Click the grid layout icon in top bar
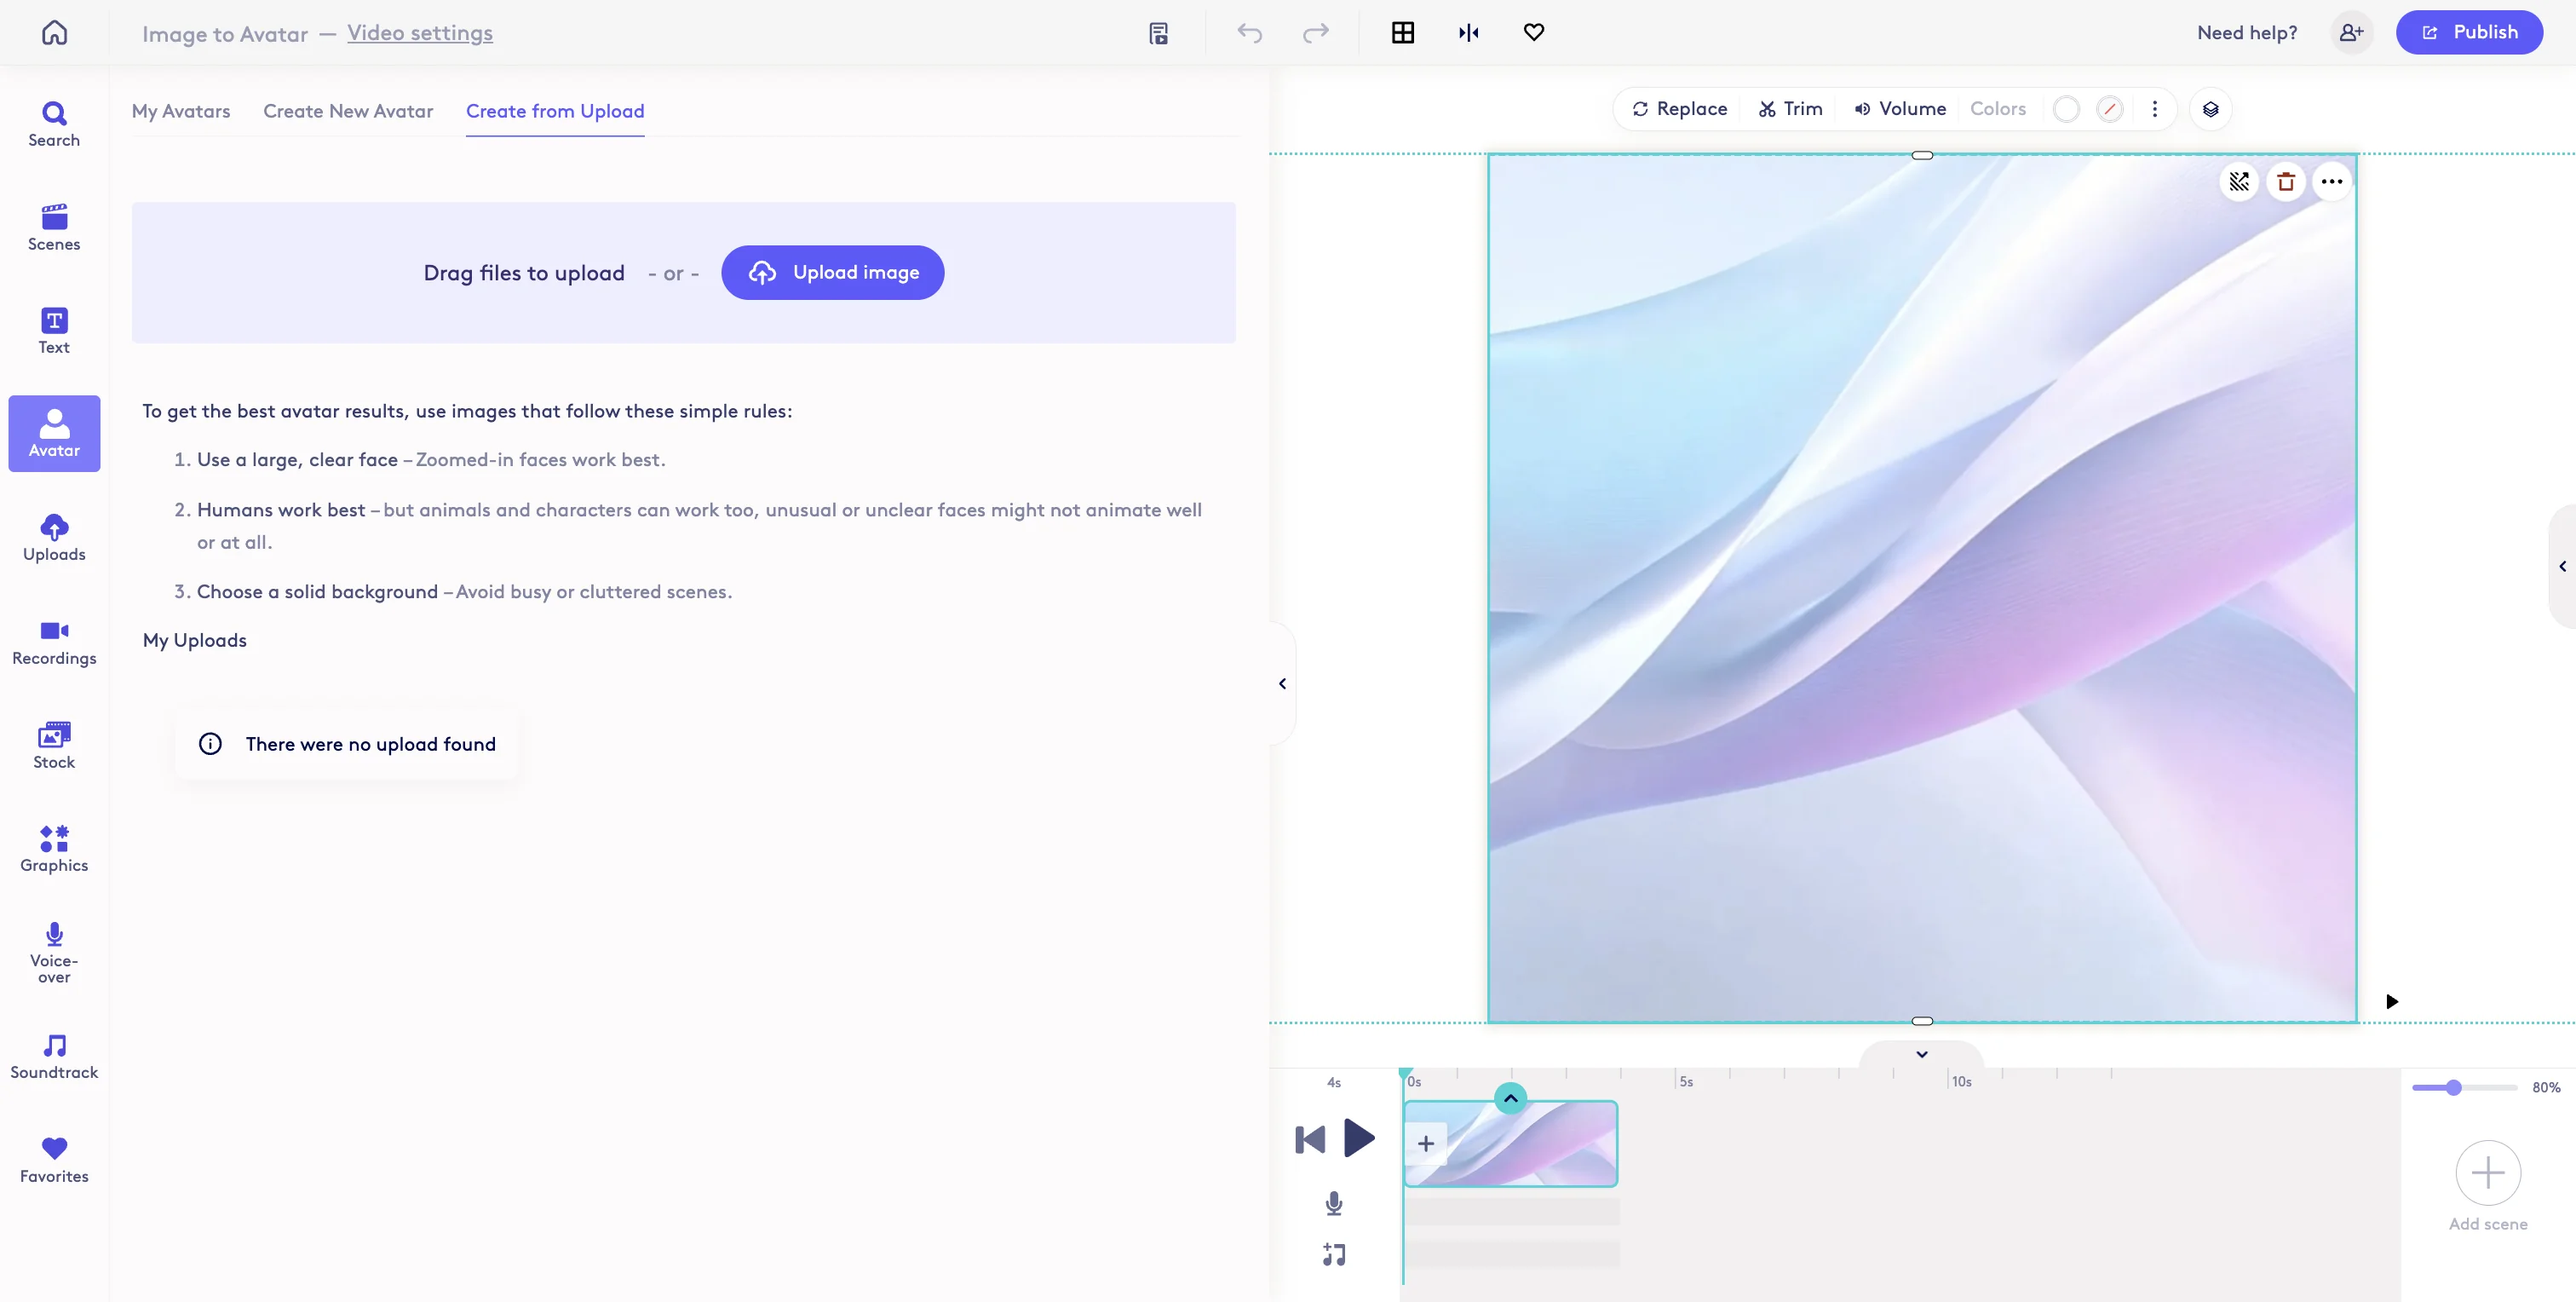This screenshot has height=1302, width=2576. coord(1402,32)
